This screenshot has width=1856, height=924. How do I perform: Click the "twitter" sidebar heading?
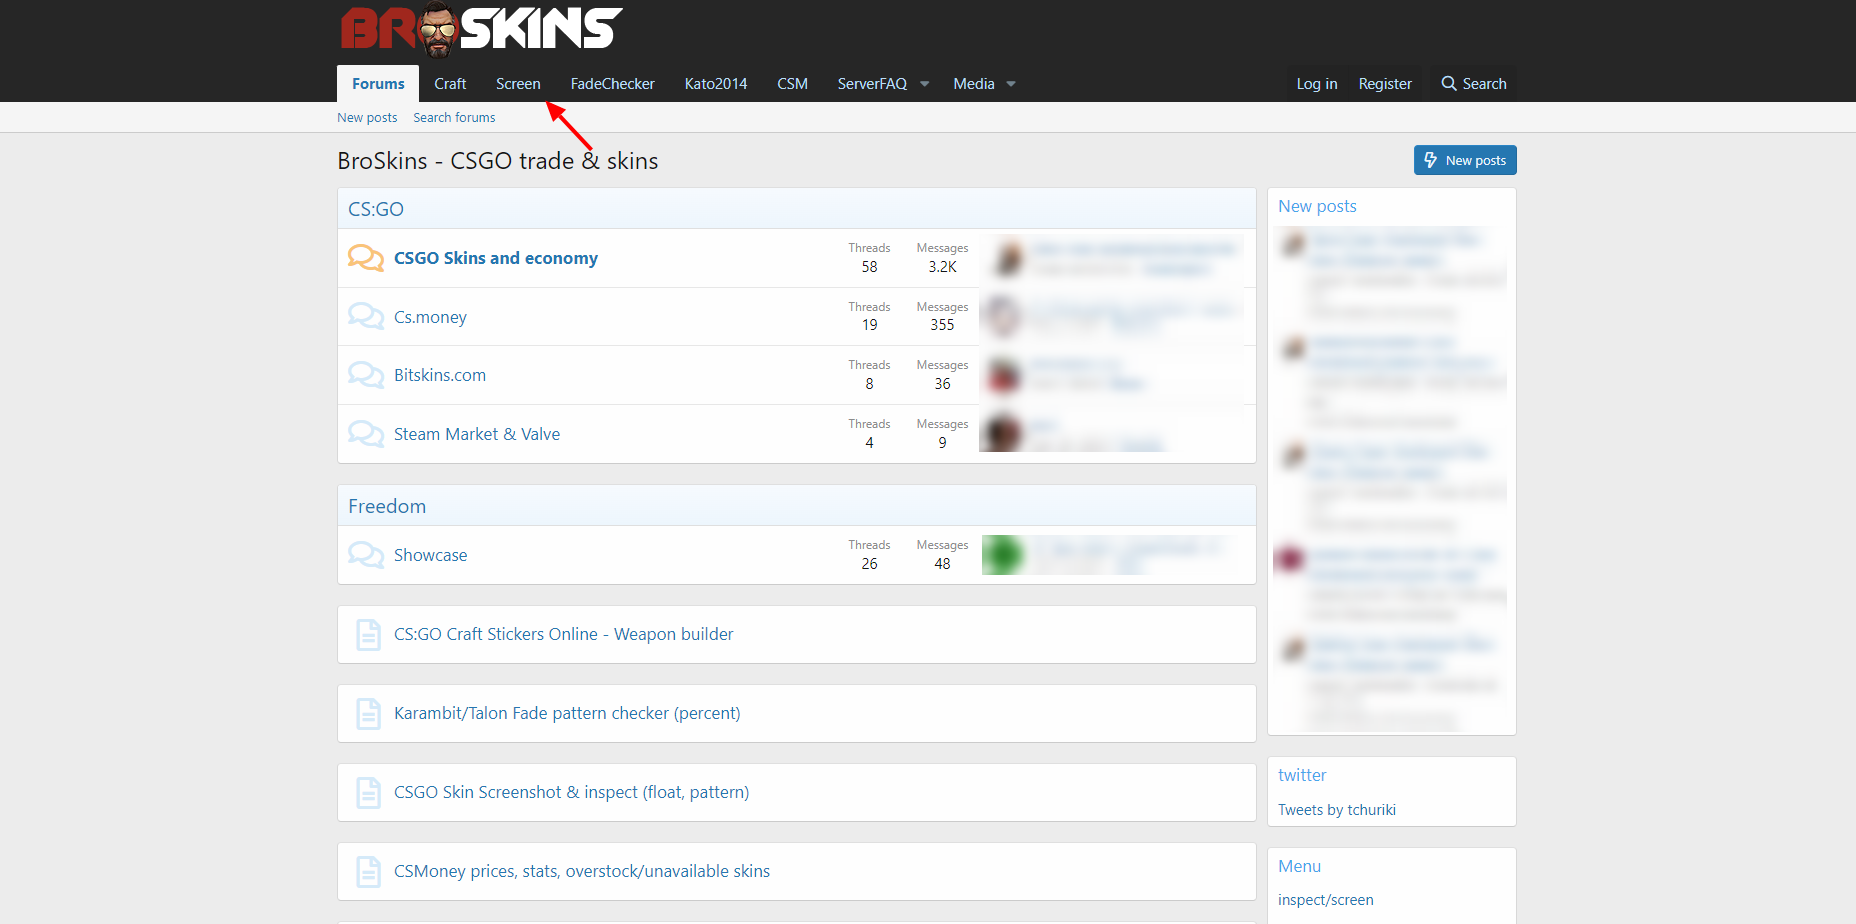coord(1302,775)
